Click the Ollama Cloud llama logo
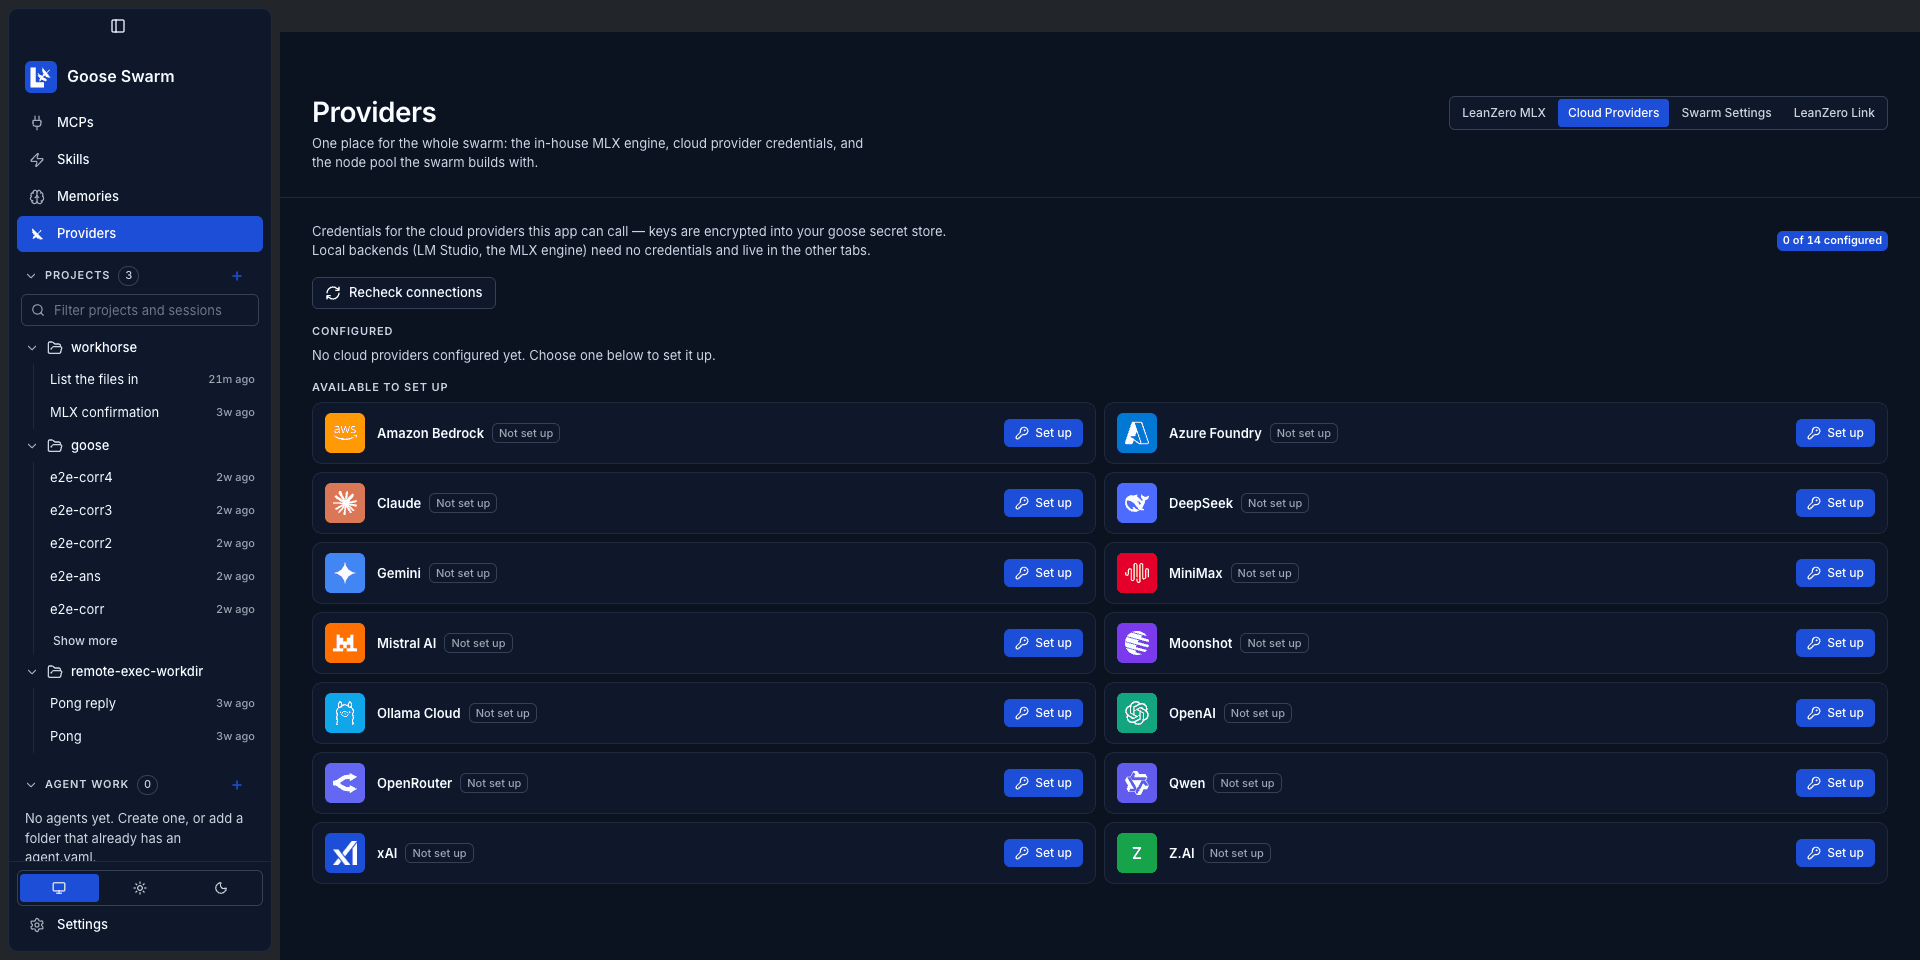Image resolution: width=1920 pixels, height=960 pixels. (345, 713)
